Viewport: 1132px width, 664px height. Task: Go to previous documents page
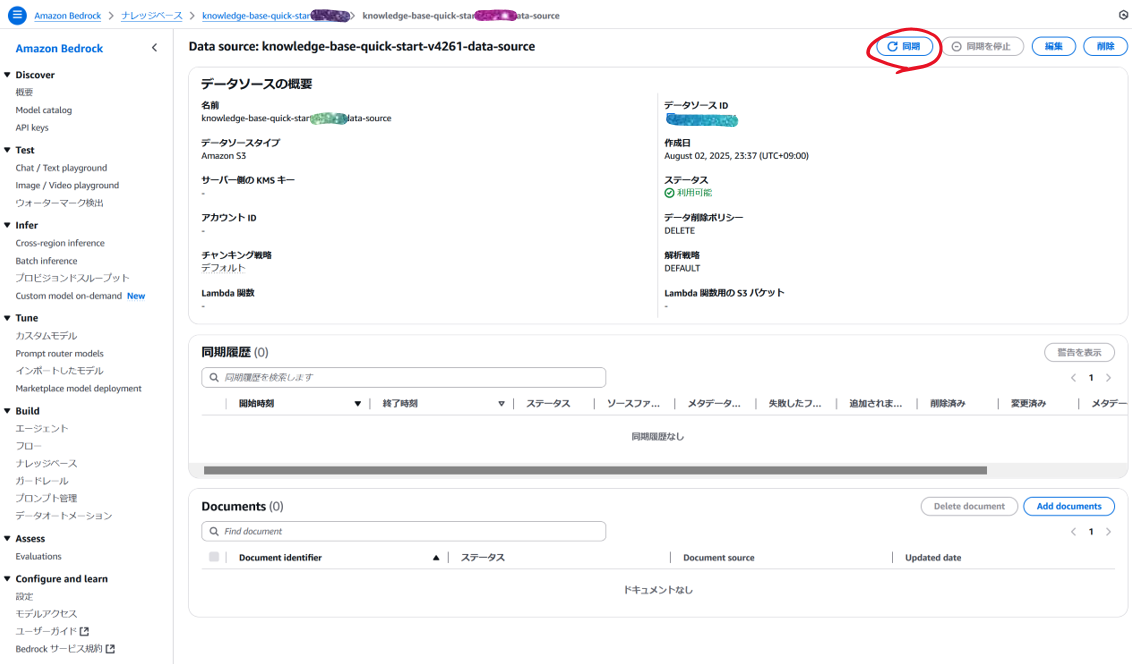pyautogui.click(x=1074, y=531)
